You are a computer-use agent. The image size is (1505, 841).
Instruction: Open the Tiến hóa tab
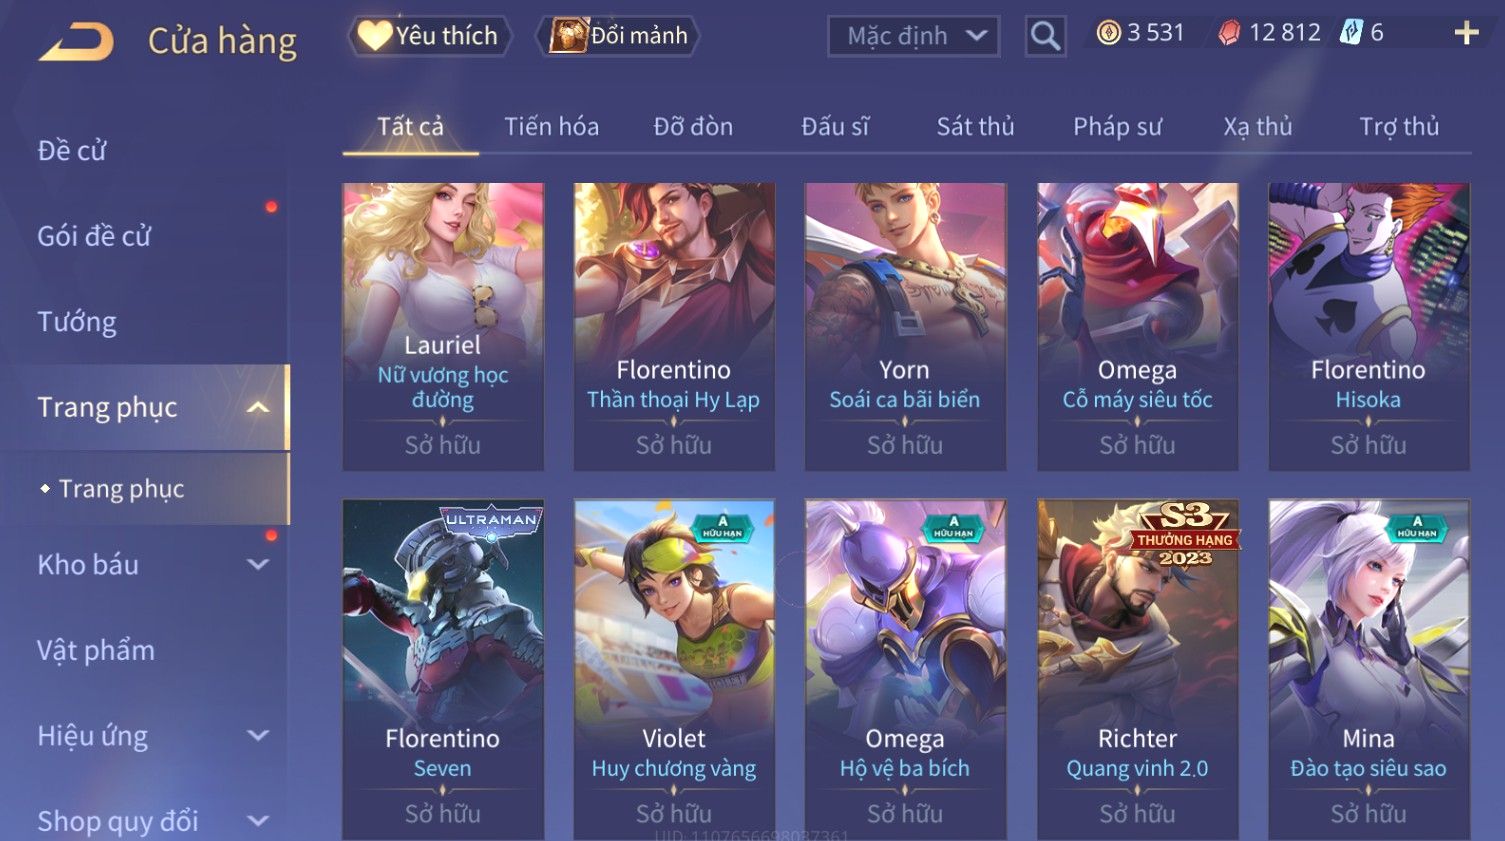(x=551, y=127)
